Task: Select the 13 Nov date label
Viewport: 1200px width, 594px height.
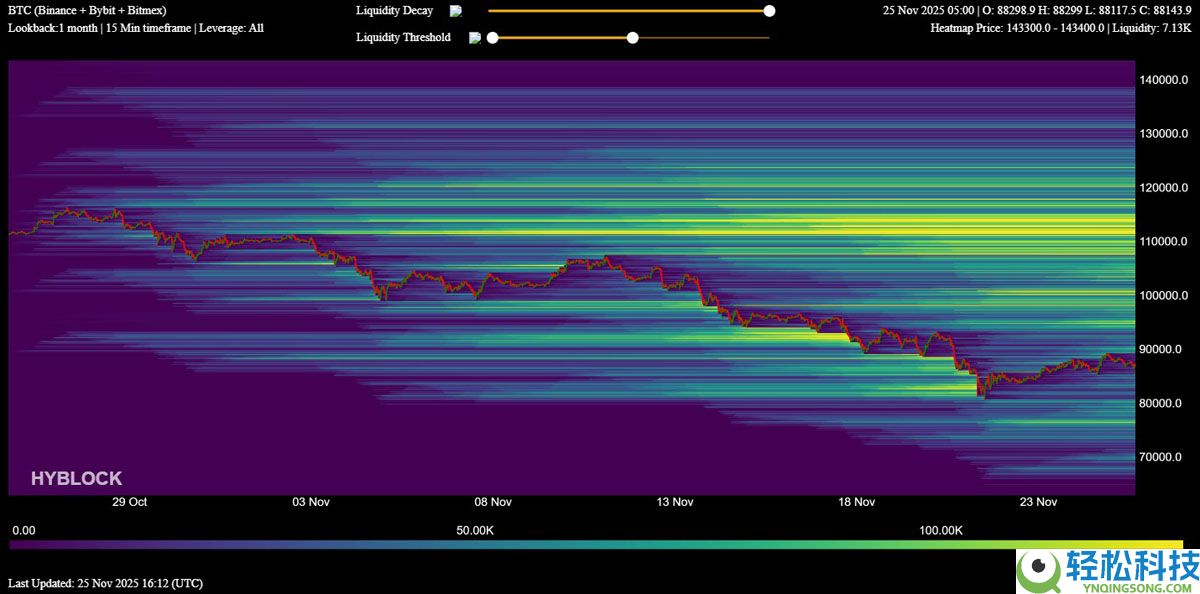Action: (675, 502)
